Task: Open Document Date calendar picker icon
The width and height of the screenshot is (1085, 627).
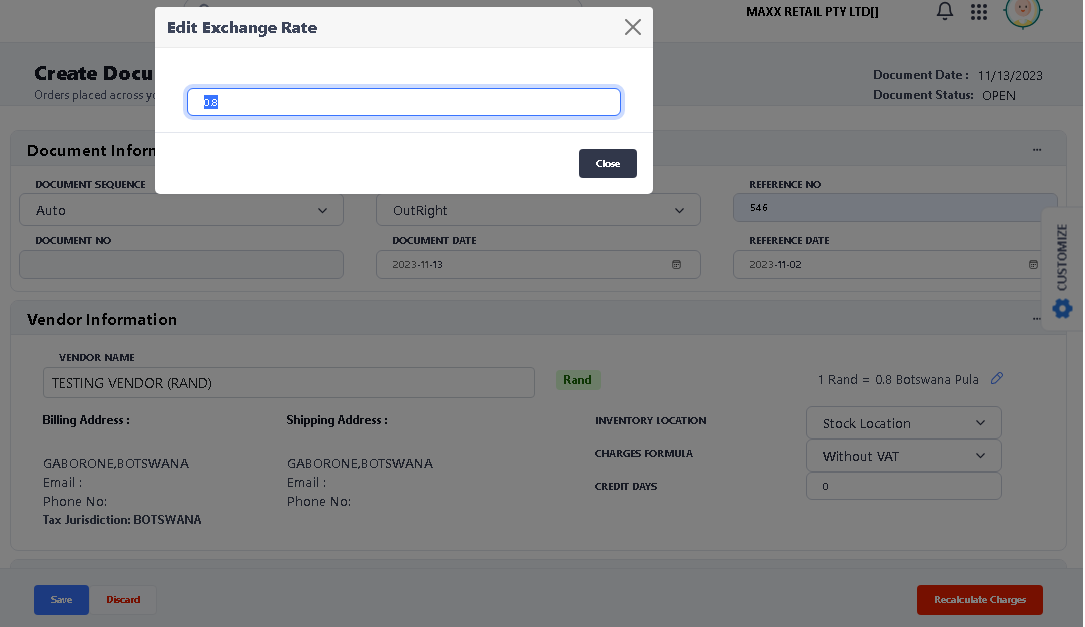Action: pos(676,264)
